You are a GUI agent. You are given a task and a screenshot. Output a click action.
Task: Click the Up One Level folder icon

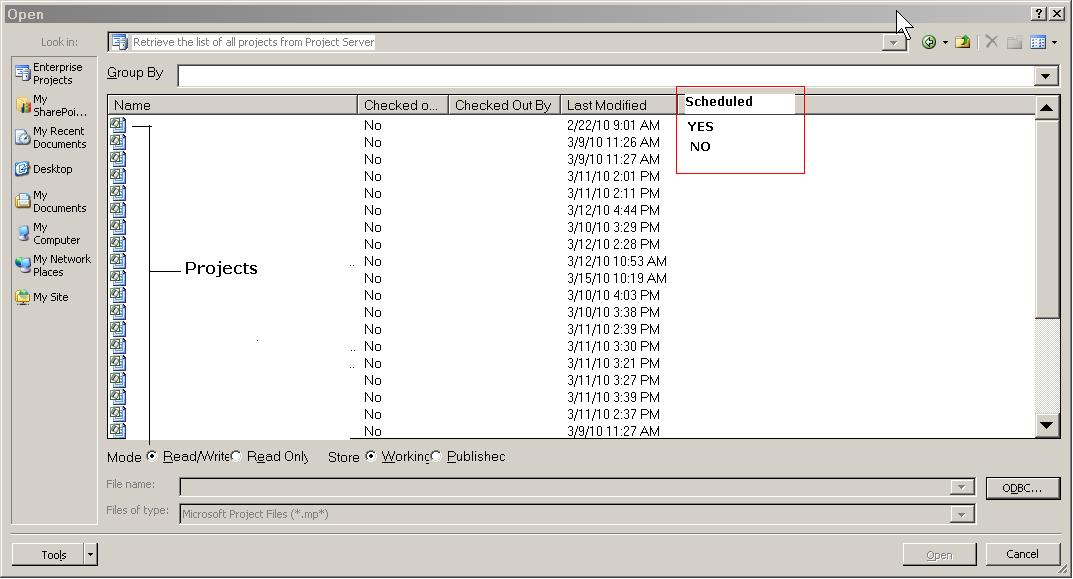tap(962, 42)
